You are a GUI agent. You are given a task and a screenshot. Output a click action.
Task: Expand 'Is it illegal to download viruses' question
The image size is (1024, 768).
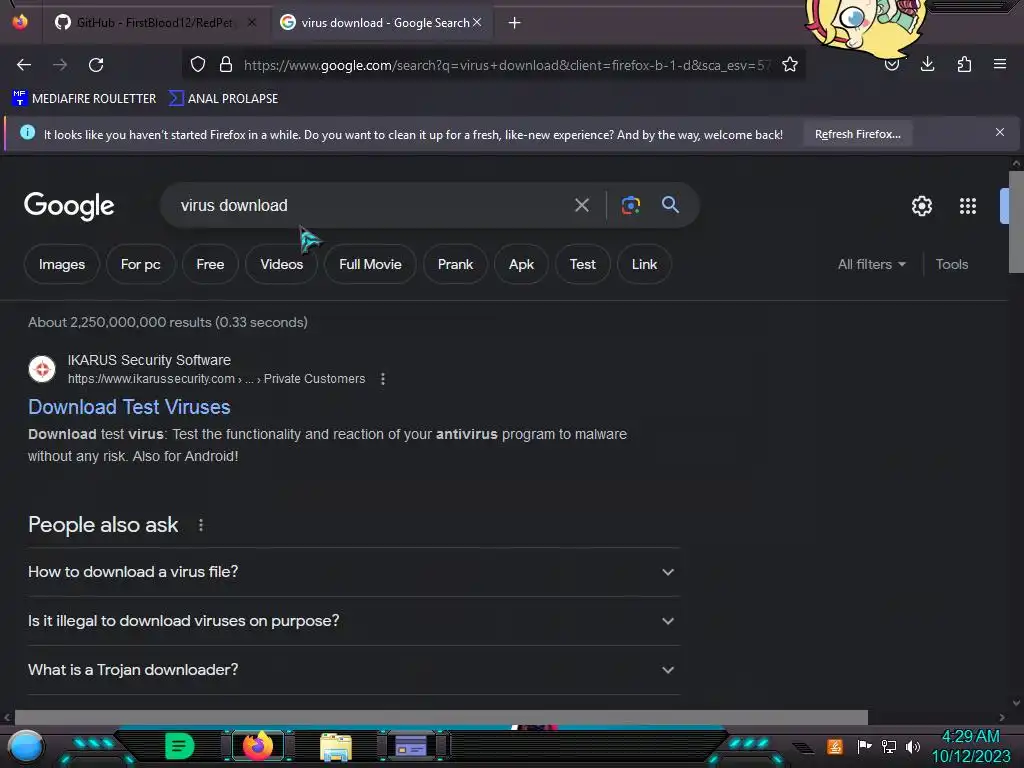(x=354, y=621)
